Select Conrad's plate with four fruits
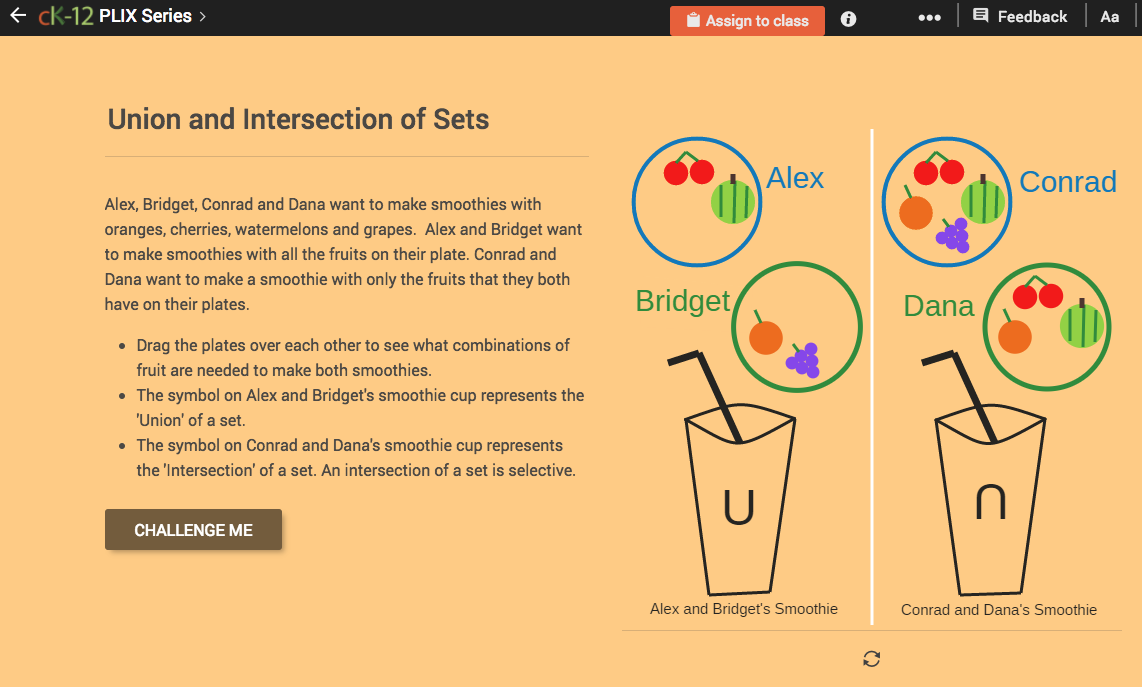 click(947, 201)
